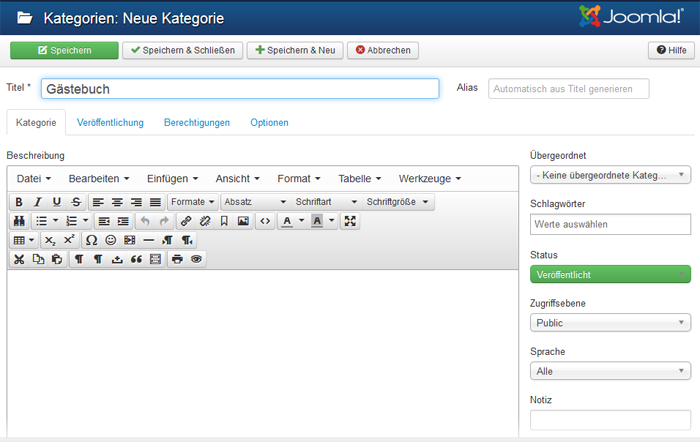This screenshot has width=700, height=442.
Task: Open the Schriftart font dropdown
Action: [x=325, y=202]
